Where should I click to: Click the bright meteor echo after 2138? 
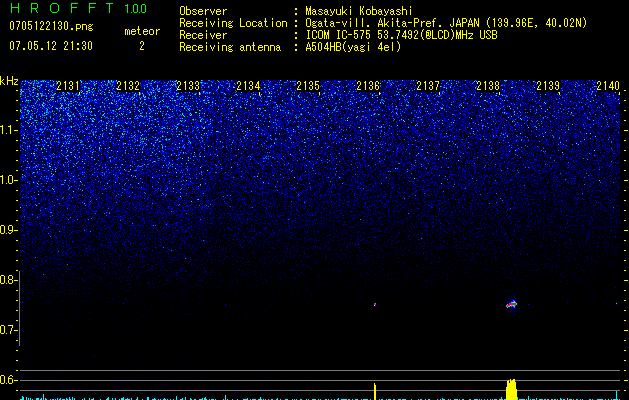(511, 304)
